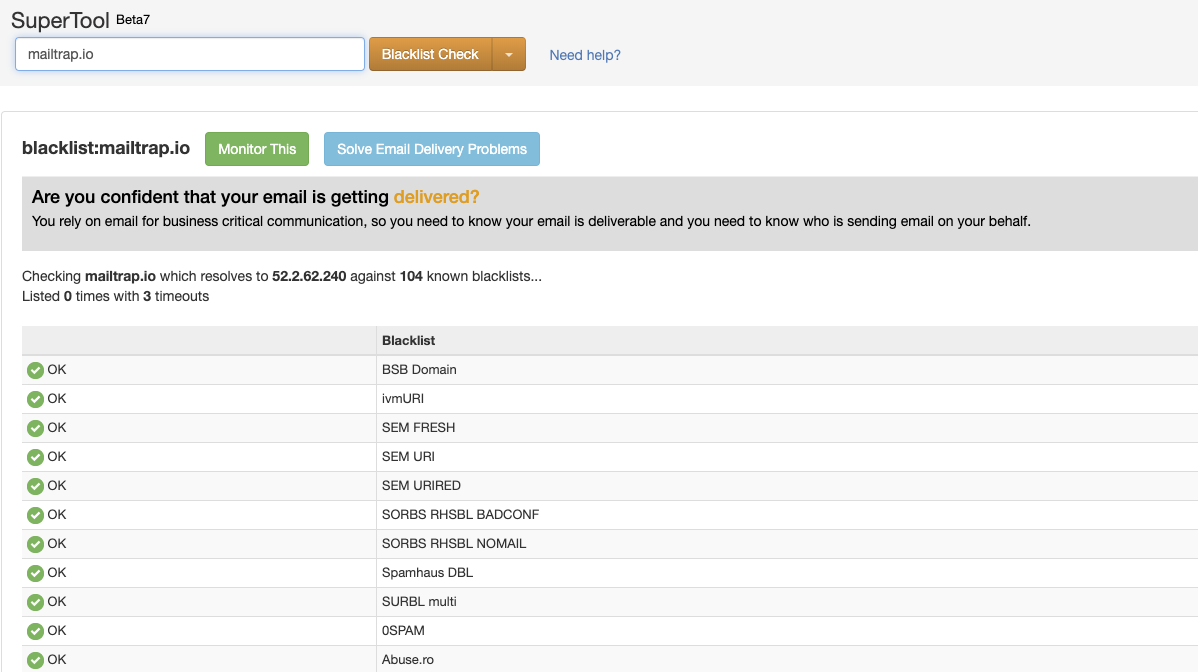Run the Blacklist Check button
Viewport: 1198px width, 672px height.
(x=430, y=54)
